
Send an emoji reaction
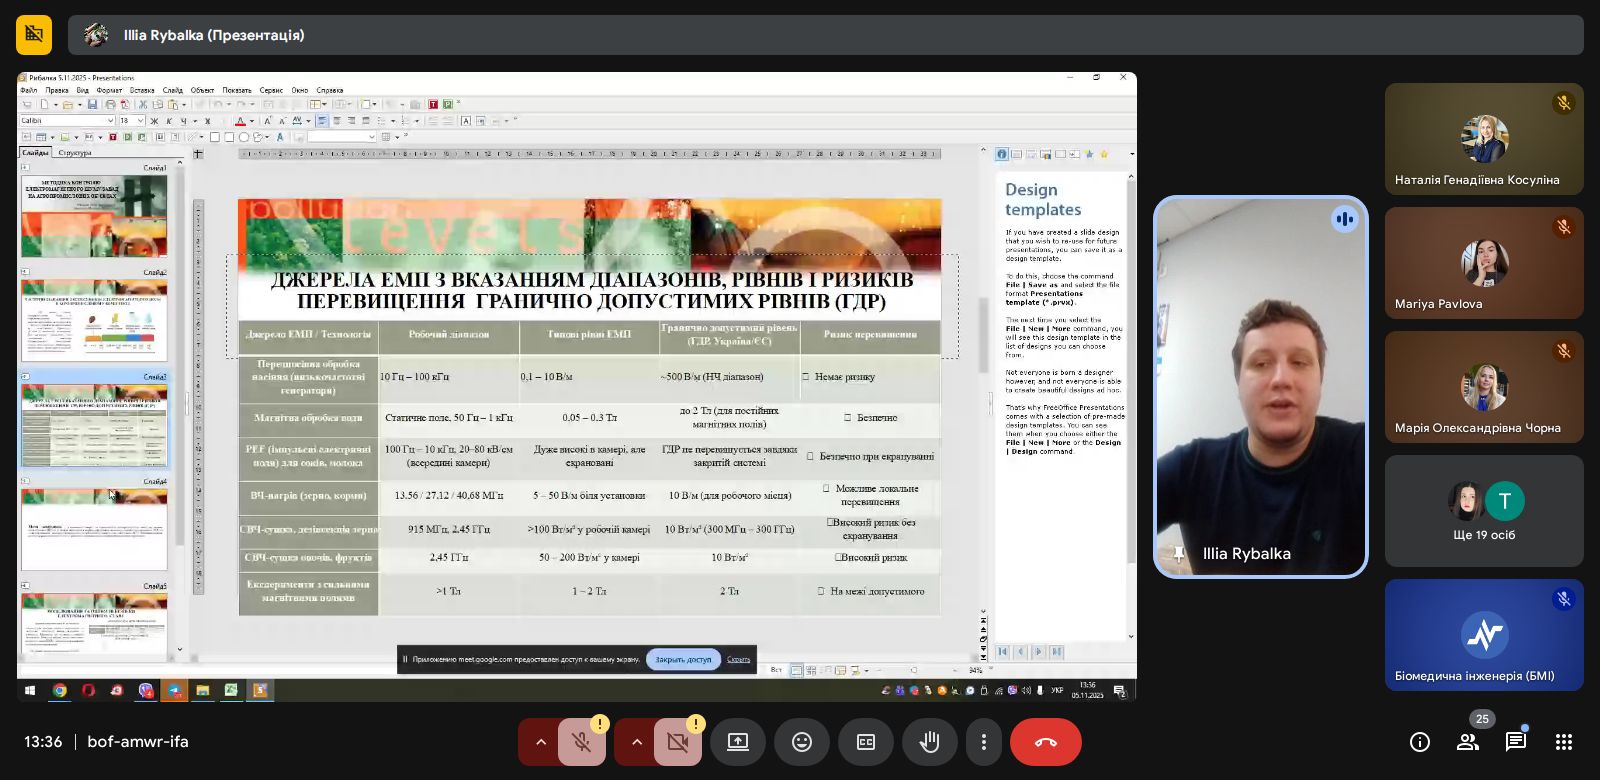click(802, 742)
